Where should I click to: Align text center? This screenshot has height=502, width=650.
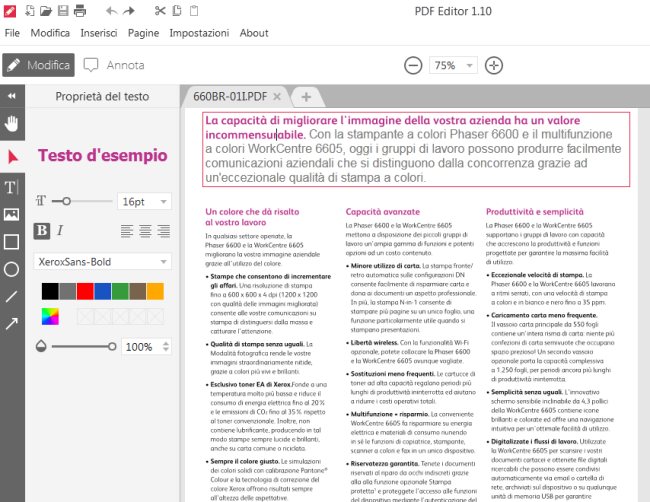(145, 231)
